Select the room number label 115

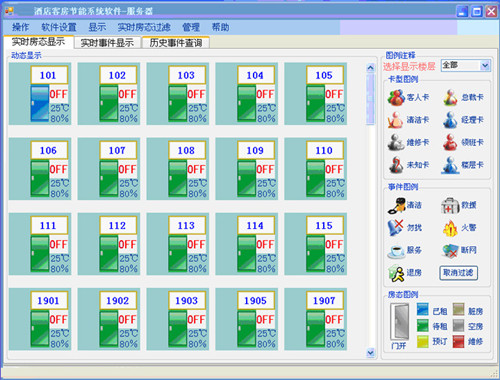tap(324, 226)
